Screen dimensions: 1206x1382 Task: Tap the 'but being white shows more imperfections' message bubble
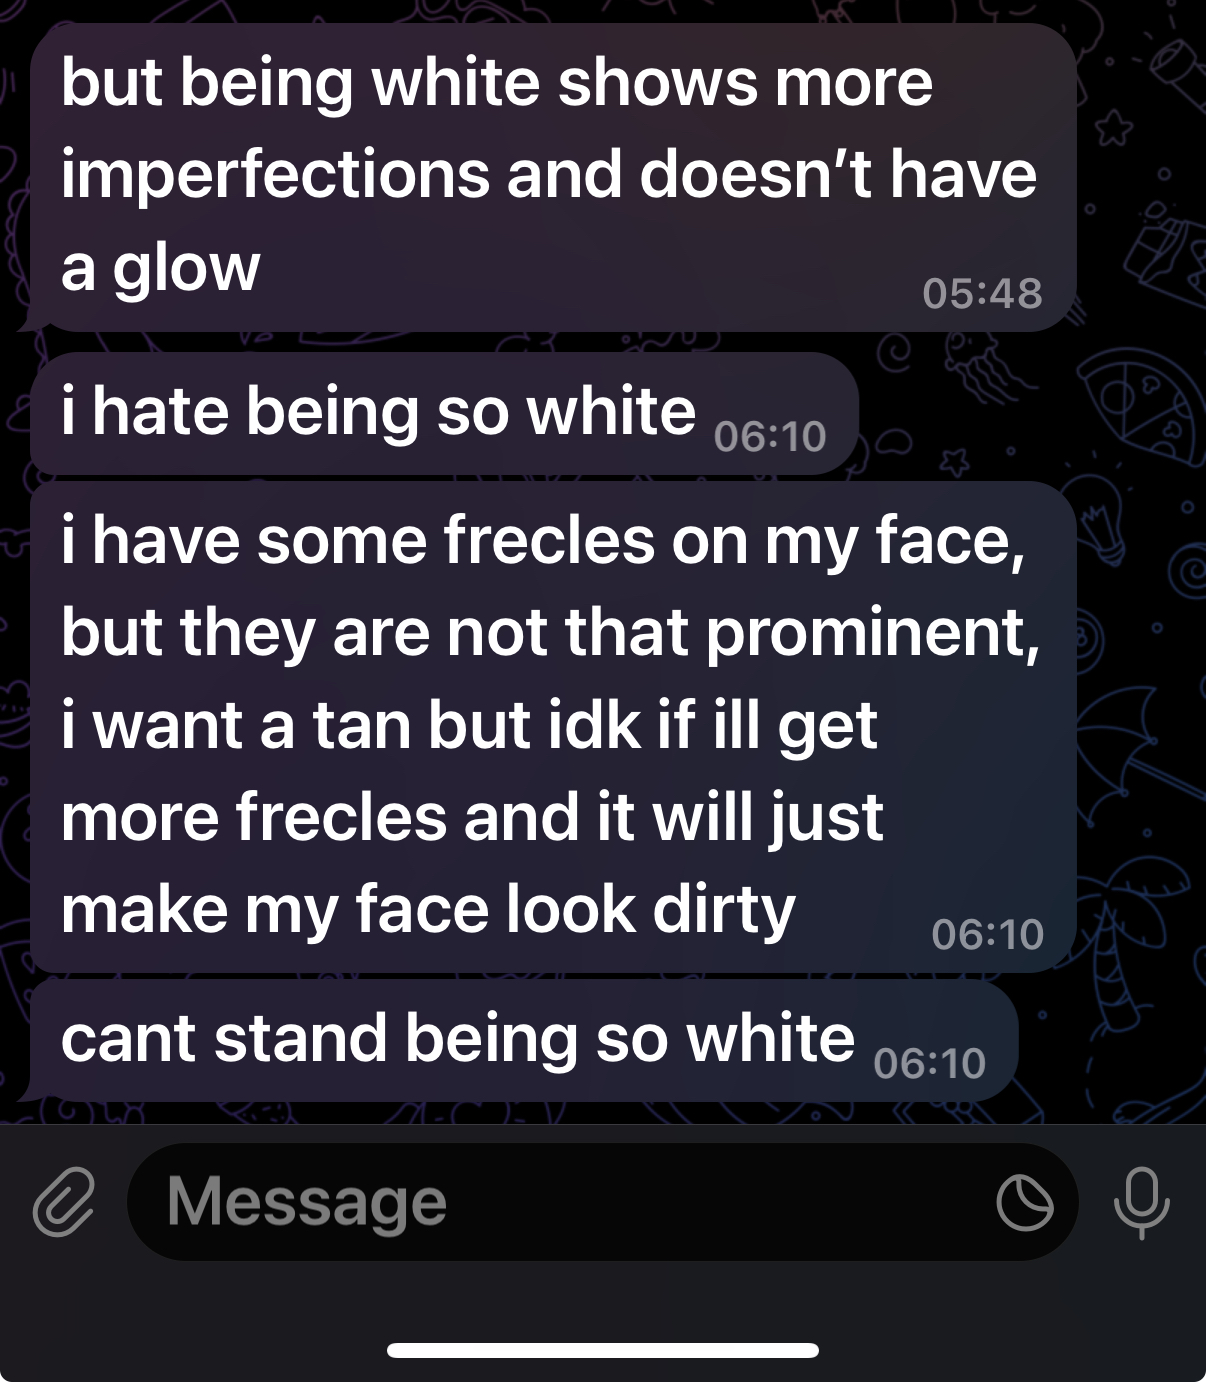552,177
